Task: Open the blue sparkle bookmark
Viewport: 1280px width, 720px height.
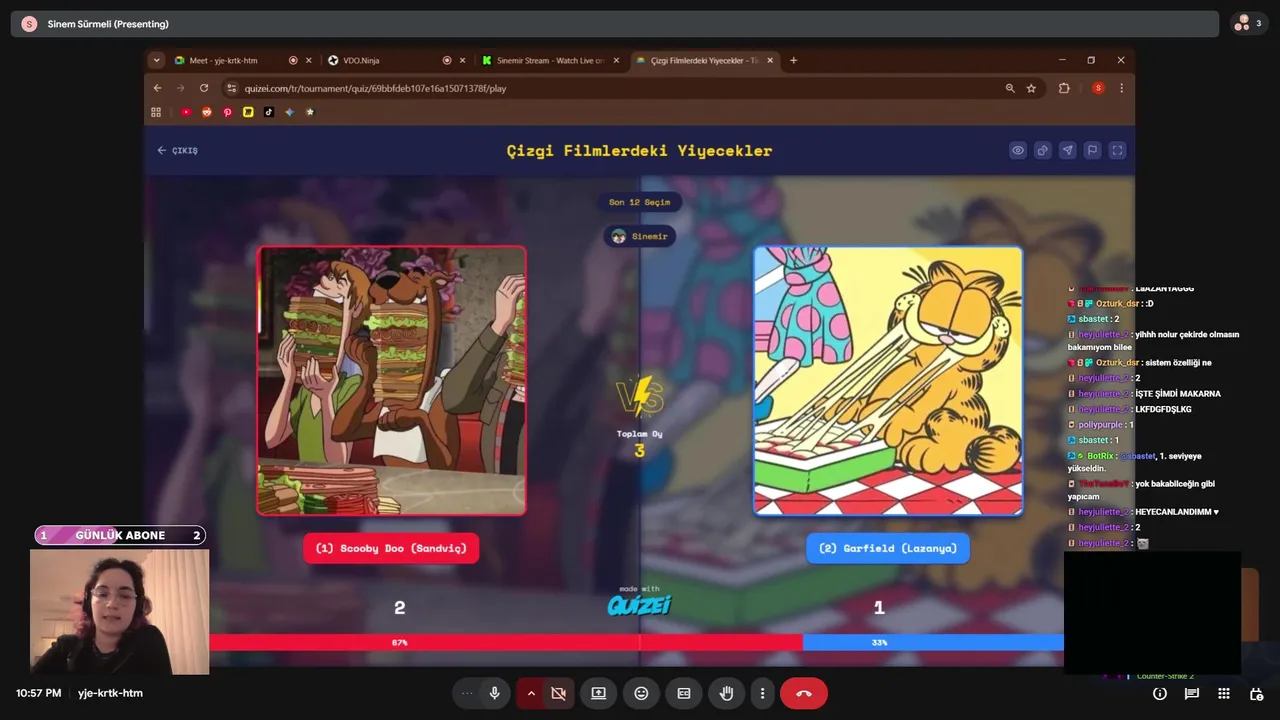Action: [x=289, y=112]
